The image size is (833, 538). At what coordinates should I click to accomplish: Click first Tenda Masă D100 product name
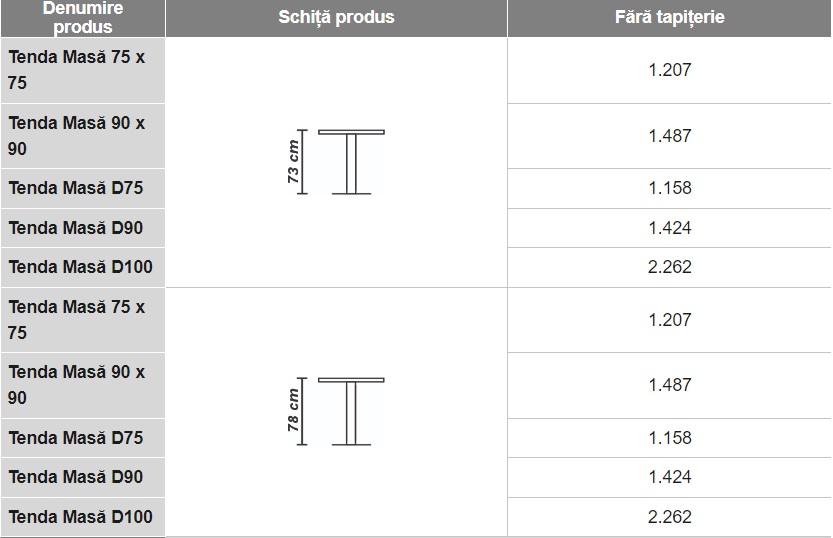80,267
